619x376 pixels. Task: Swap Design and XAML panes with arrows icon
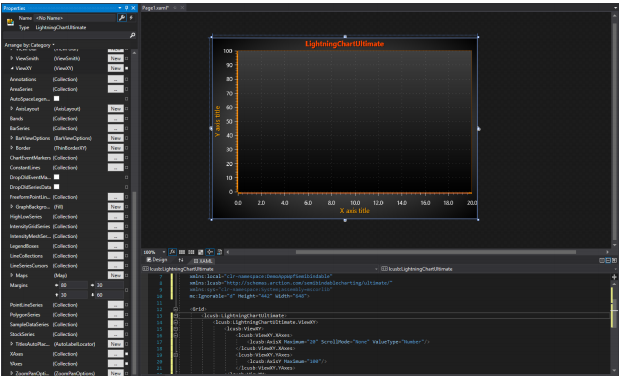click(x=181, y=260)
